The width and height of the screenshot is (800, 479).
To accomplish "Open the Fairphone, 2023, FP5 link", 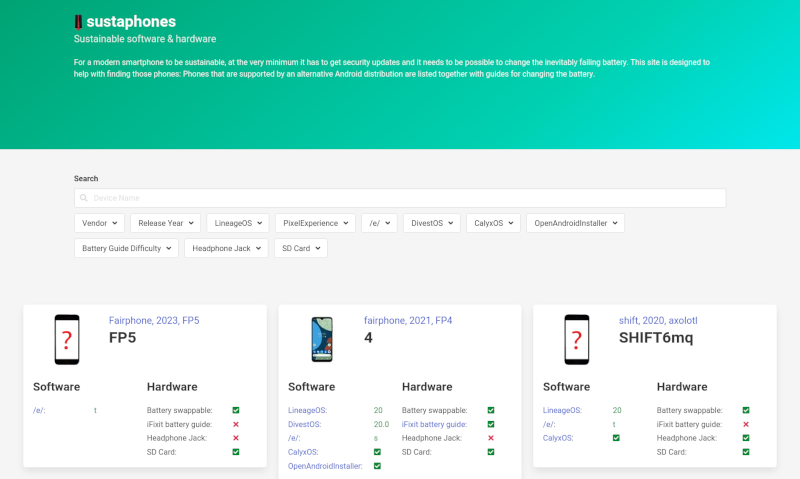I will tap(154, 320).
